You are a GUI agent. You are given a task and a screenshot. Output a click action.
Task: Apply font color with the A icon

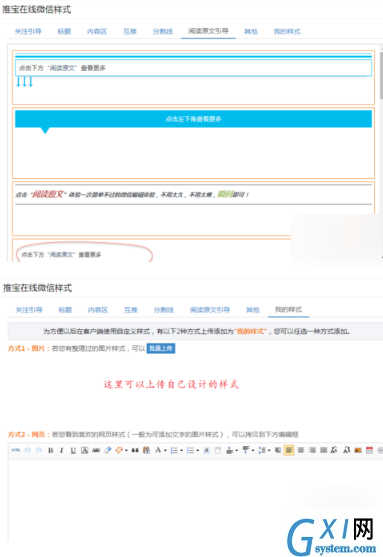tap(158, 450)
